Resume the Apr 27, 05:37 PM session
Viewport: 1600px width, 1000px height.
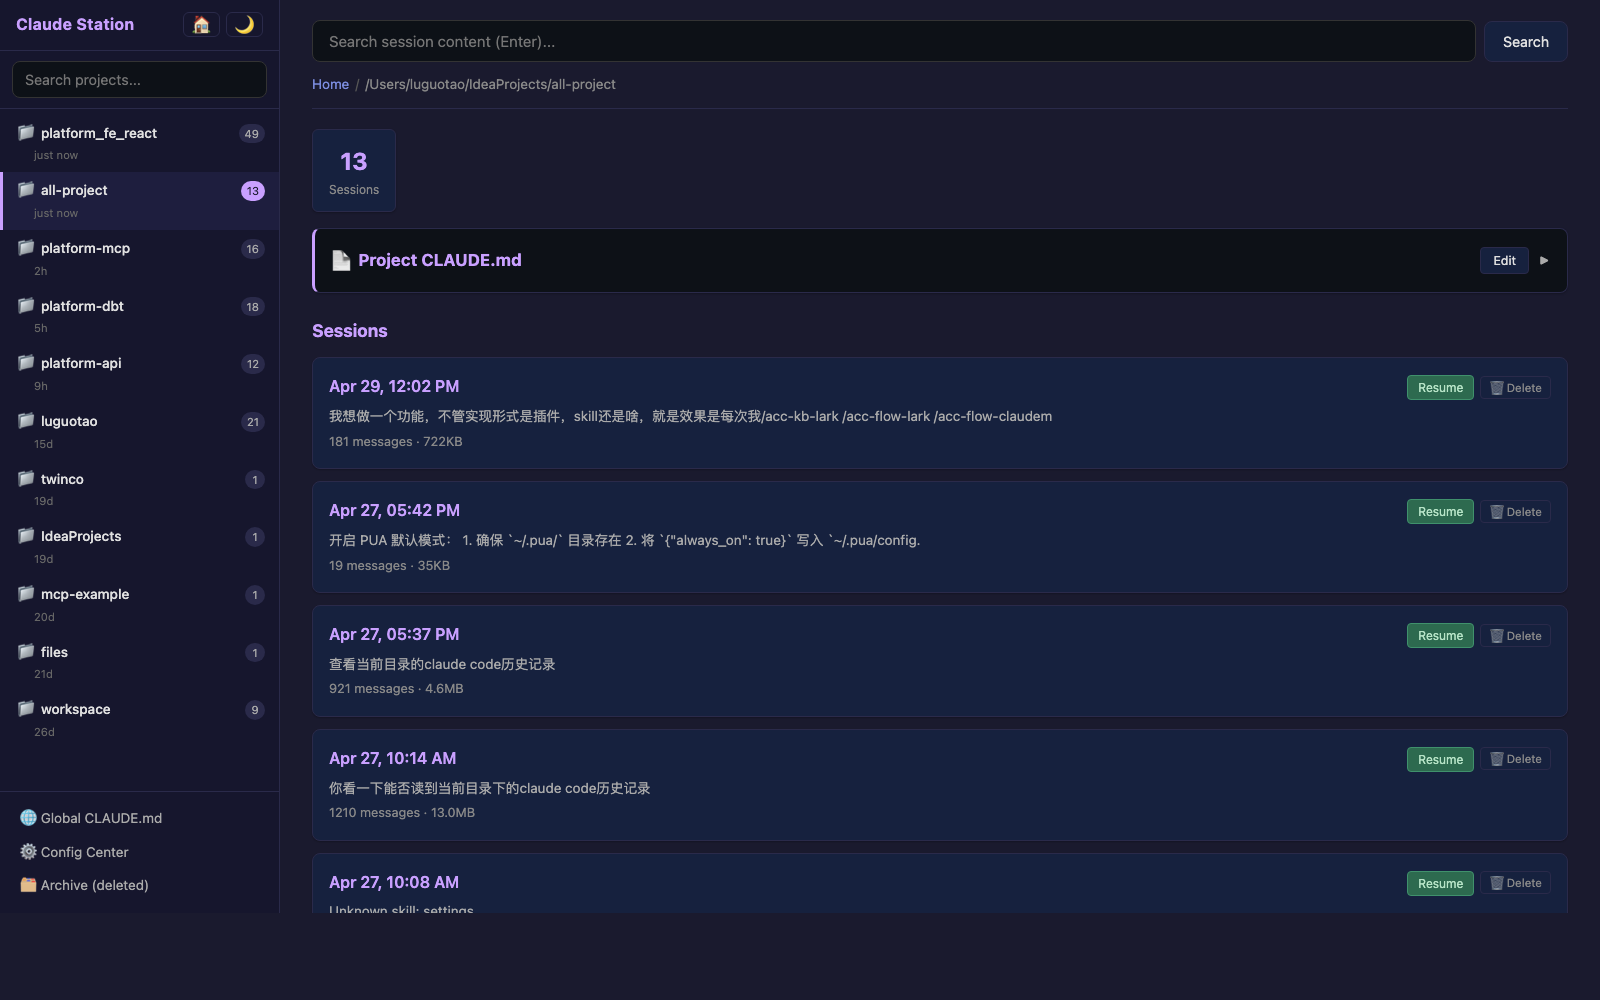point(1440,636)
